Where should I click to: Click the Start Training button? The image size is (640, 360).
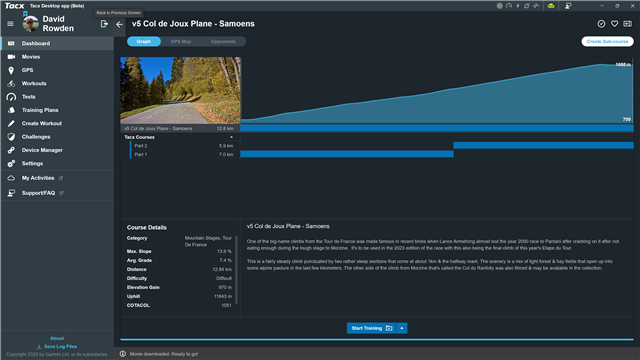(371, 328)
